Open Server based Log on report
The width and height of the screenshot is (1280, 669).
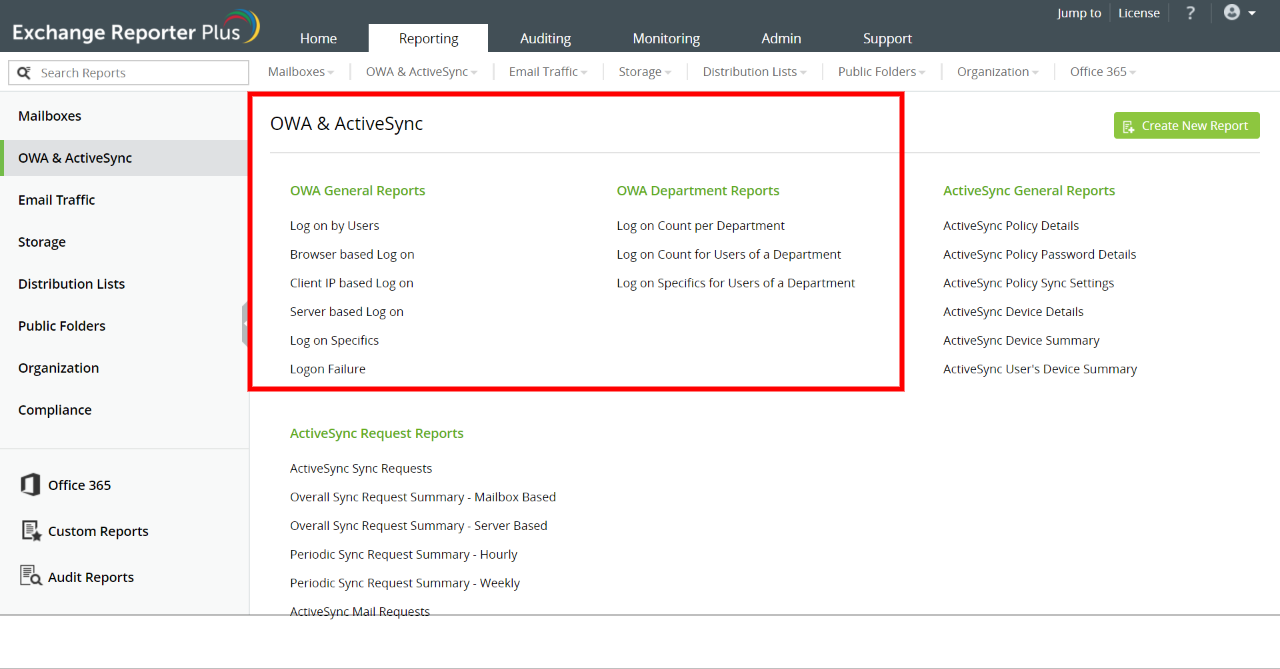(x=347, y=312)
